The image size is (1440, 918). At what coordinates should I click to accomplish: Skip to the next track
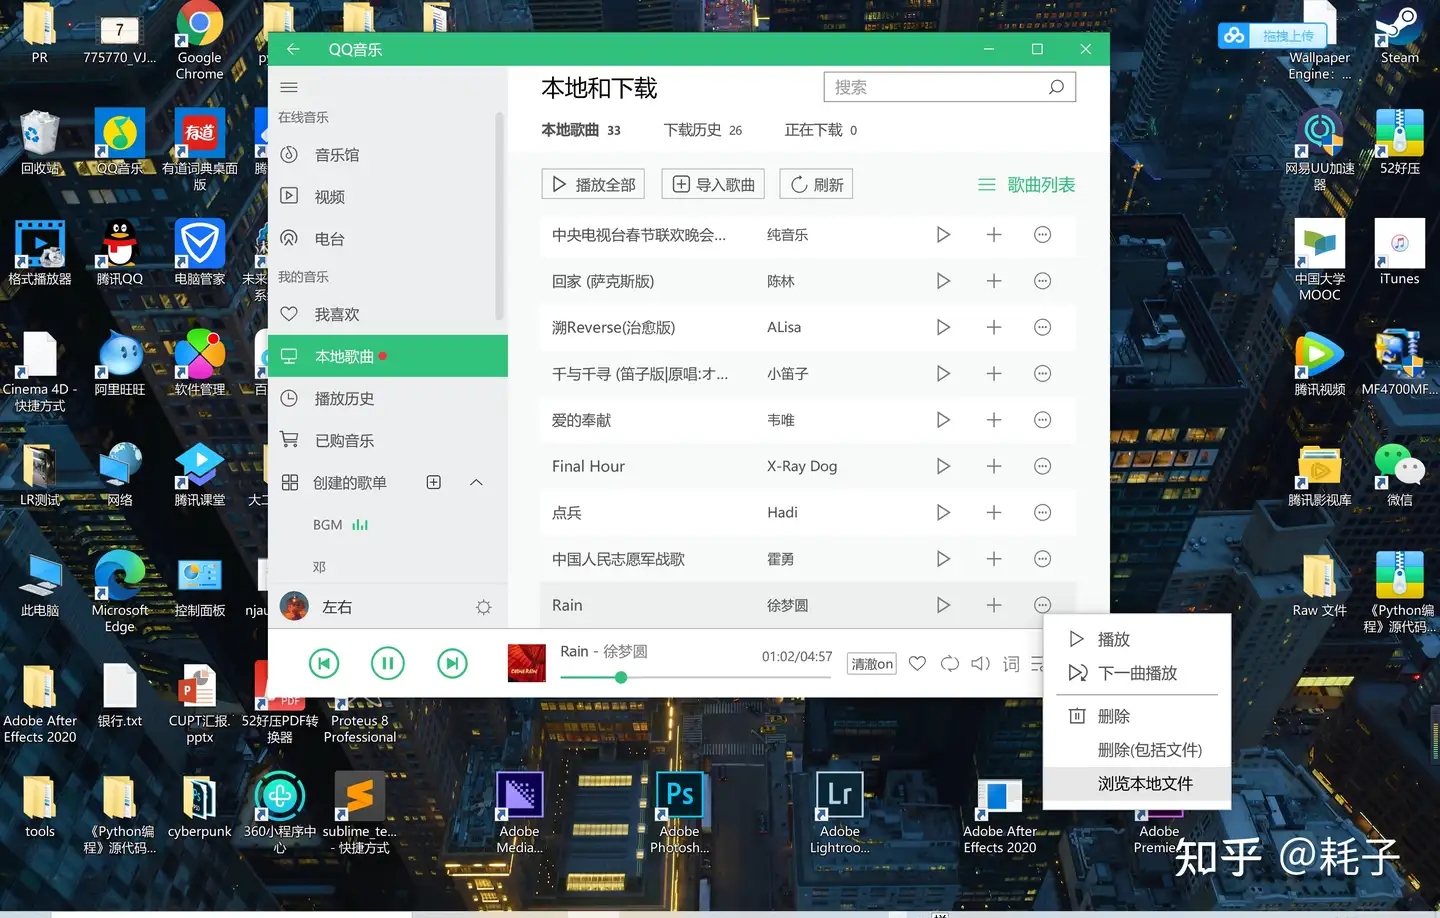coord(452,663)
